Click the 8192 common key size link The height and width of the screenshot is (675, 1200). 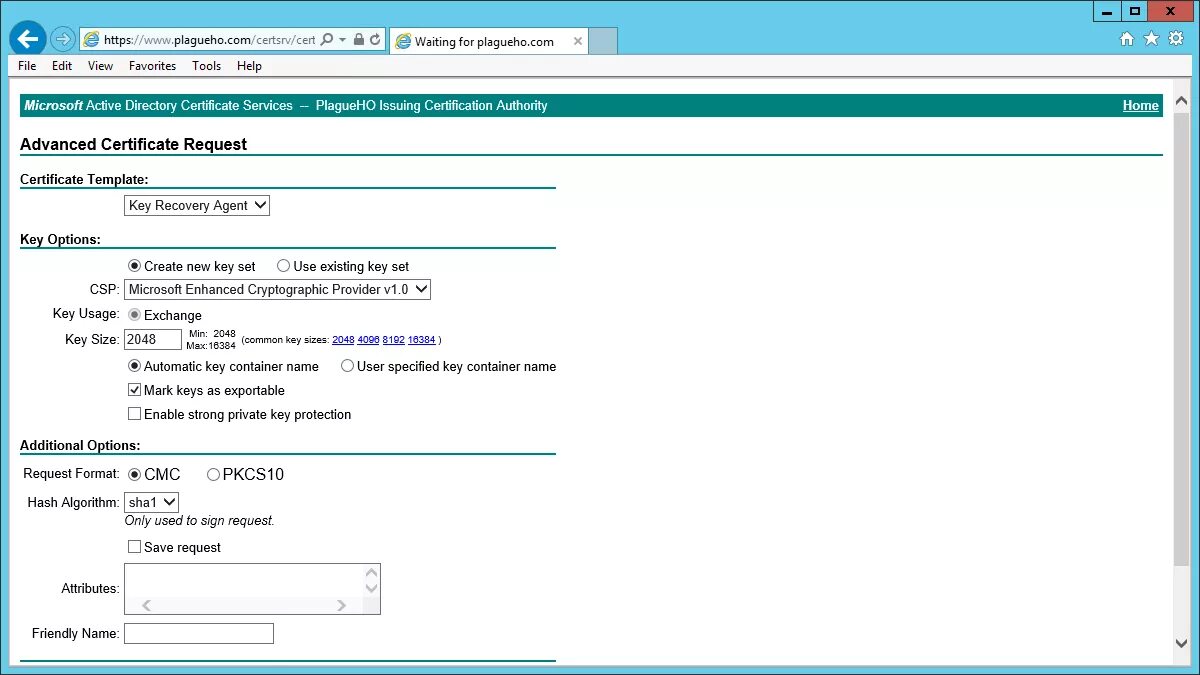(393, 340)
